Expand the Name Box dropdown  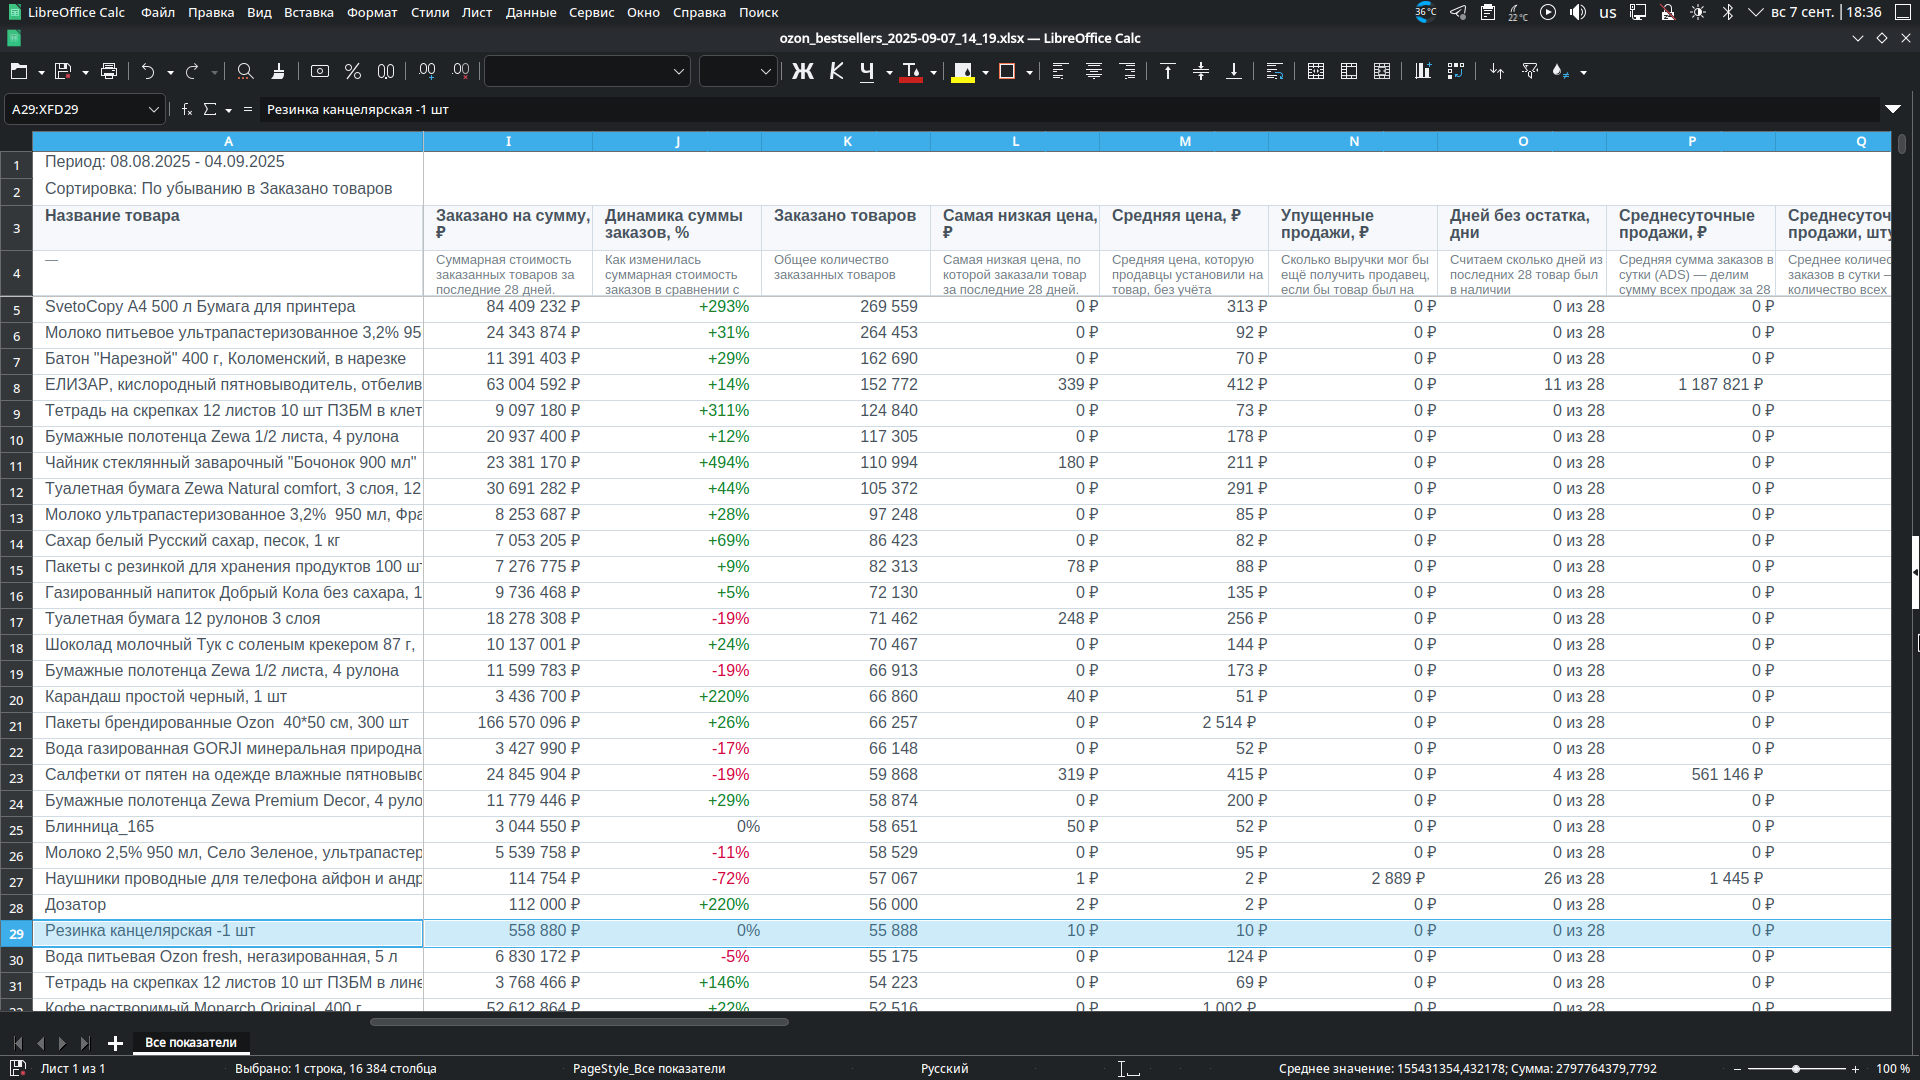point(153,109)
